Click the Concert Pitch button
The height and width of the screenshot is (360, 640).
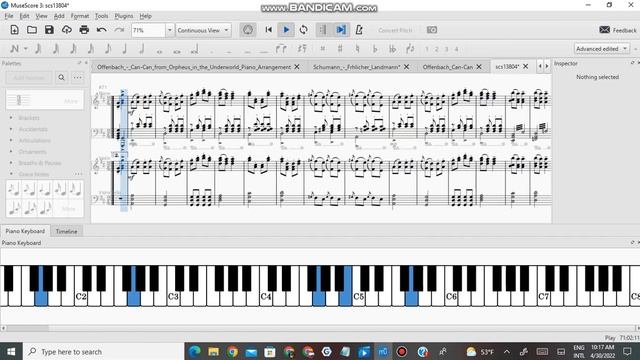tap(395, 30)
